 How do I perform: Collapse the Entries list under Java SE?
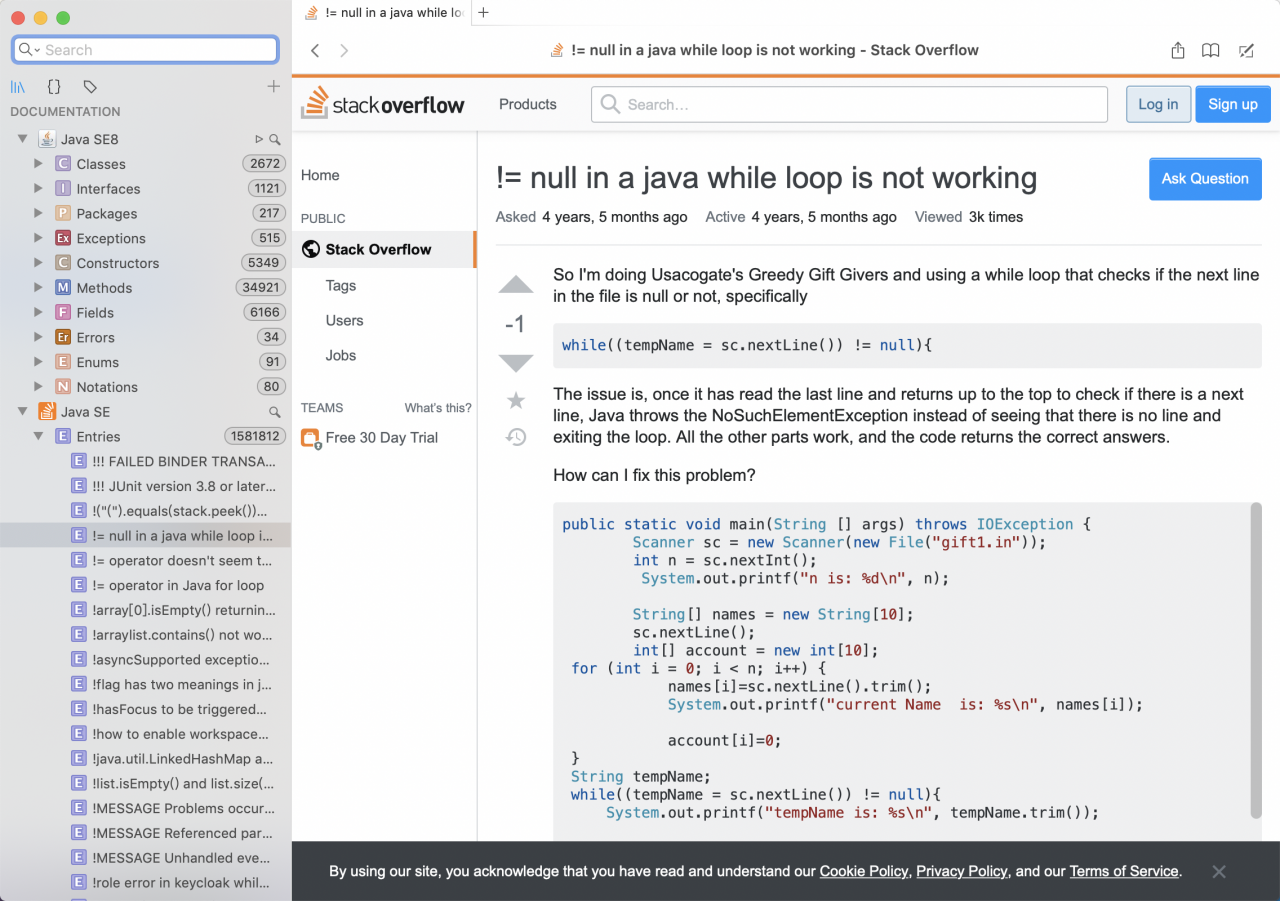(39, 436)
